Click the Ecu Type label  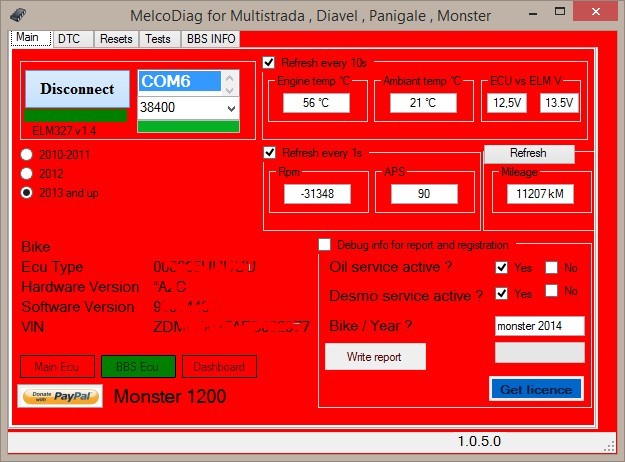(52, 267)
